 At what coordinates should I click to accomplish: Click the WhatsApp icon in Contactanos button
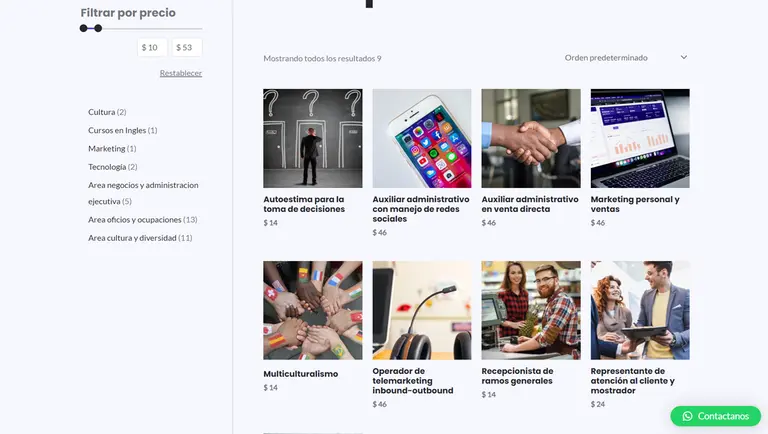point(687,416)
